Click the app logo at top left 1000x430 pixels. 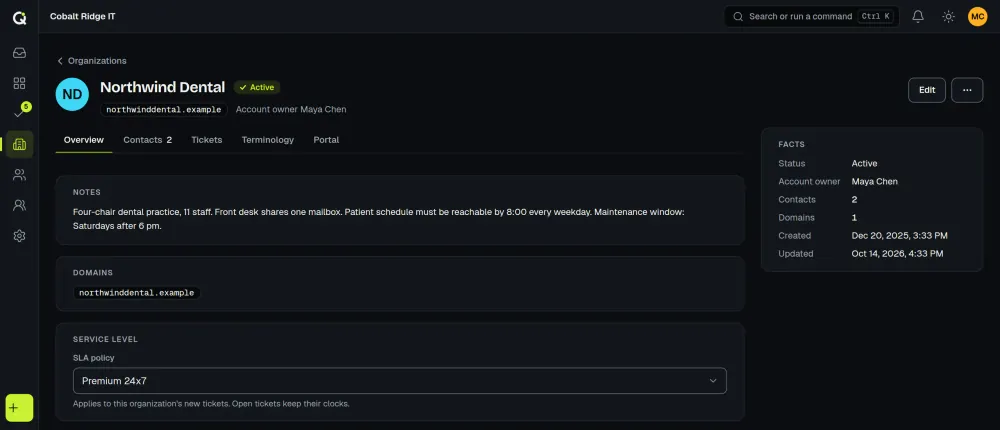[x=19, y=17]
